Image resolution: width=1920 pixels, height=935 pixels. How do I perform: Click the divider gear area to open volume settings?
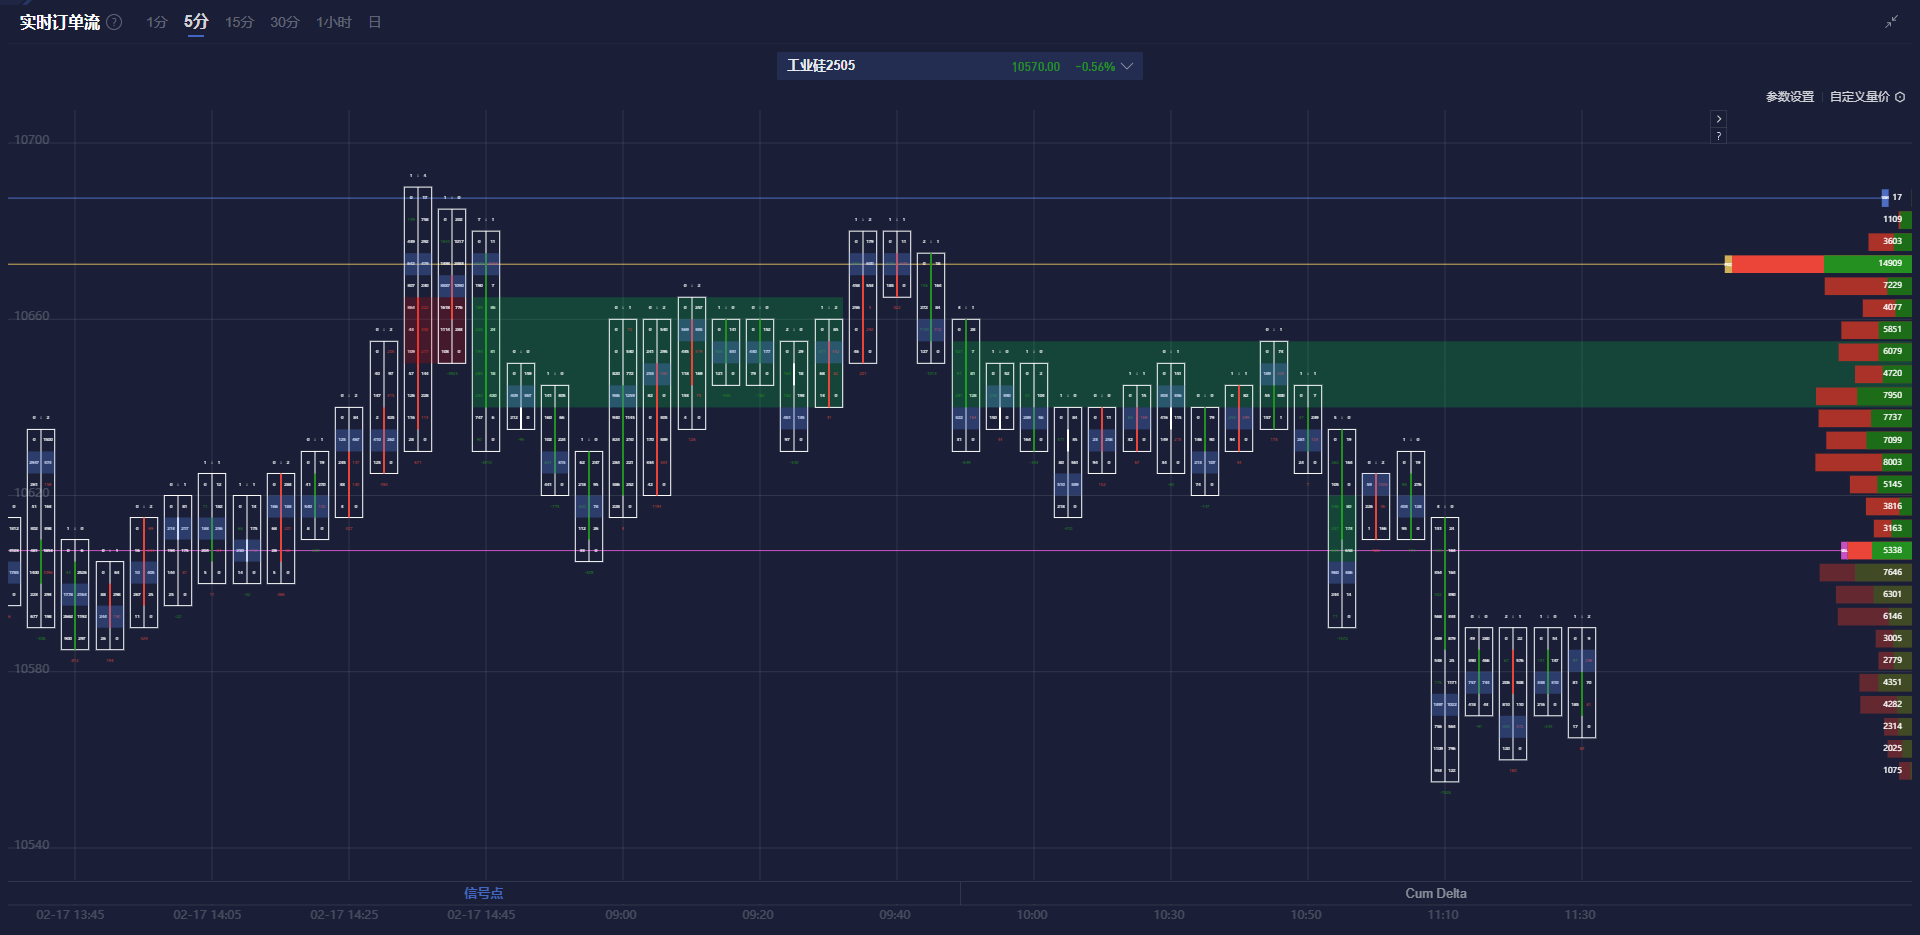[x=1903, y=97]
